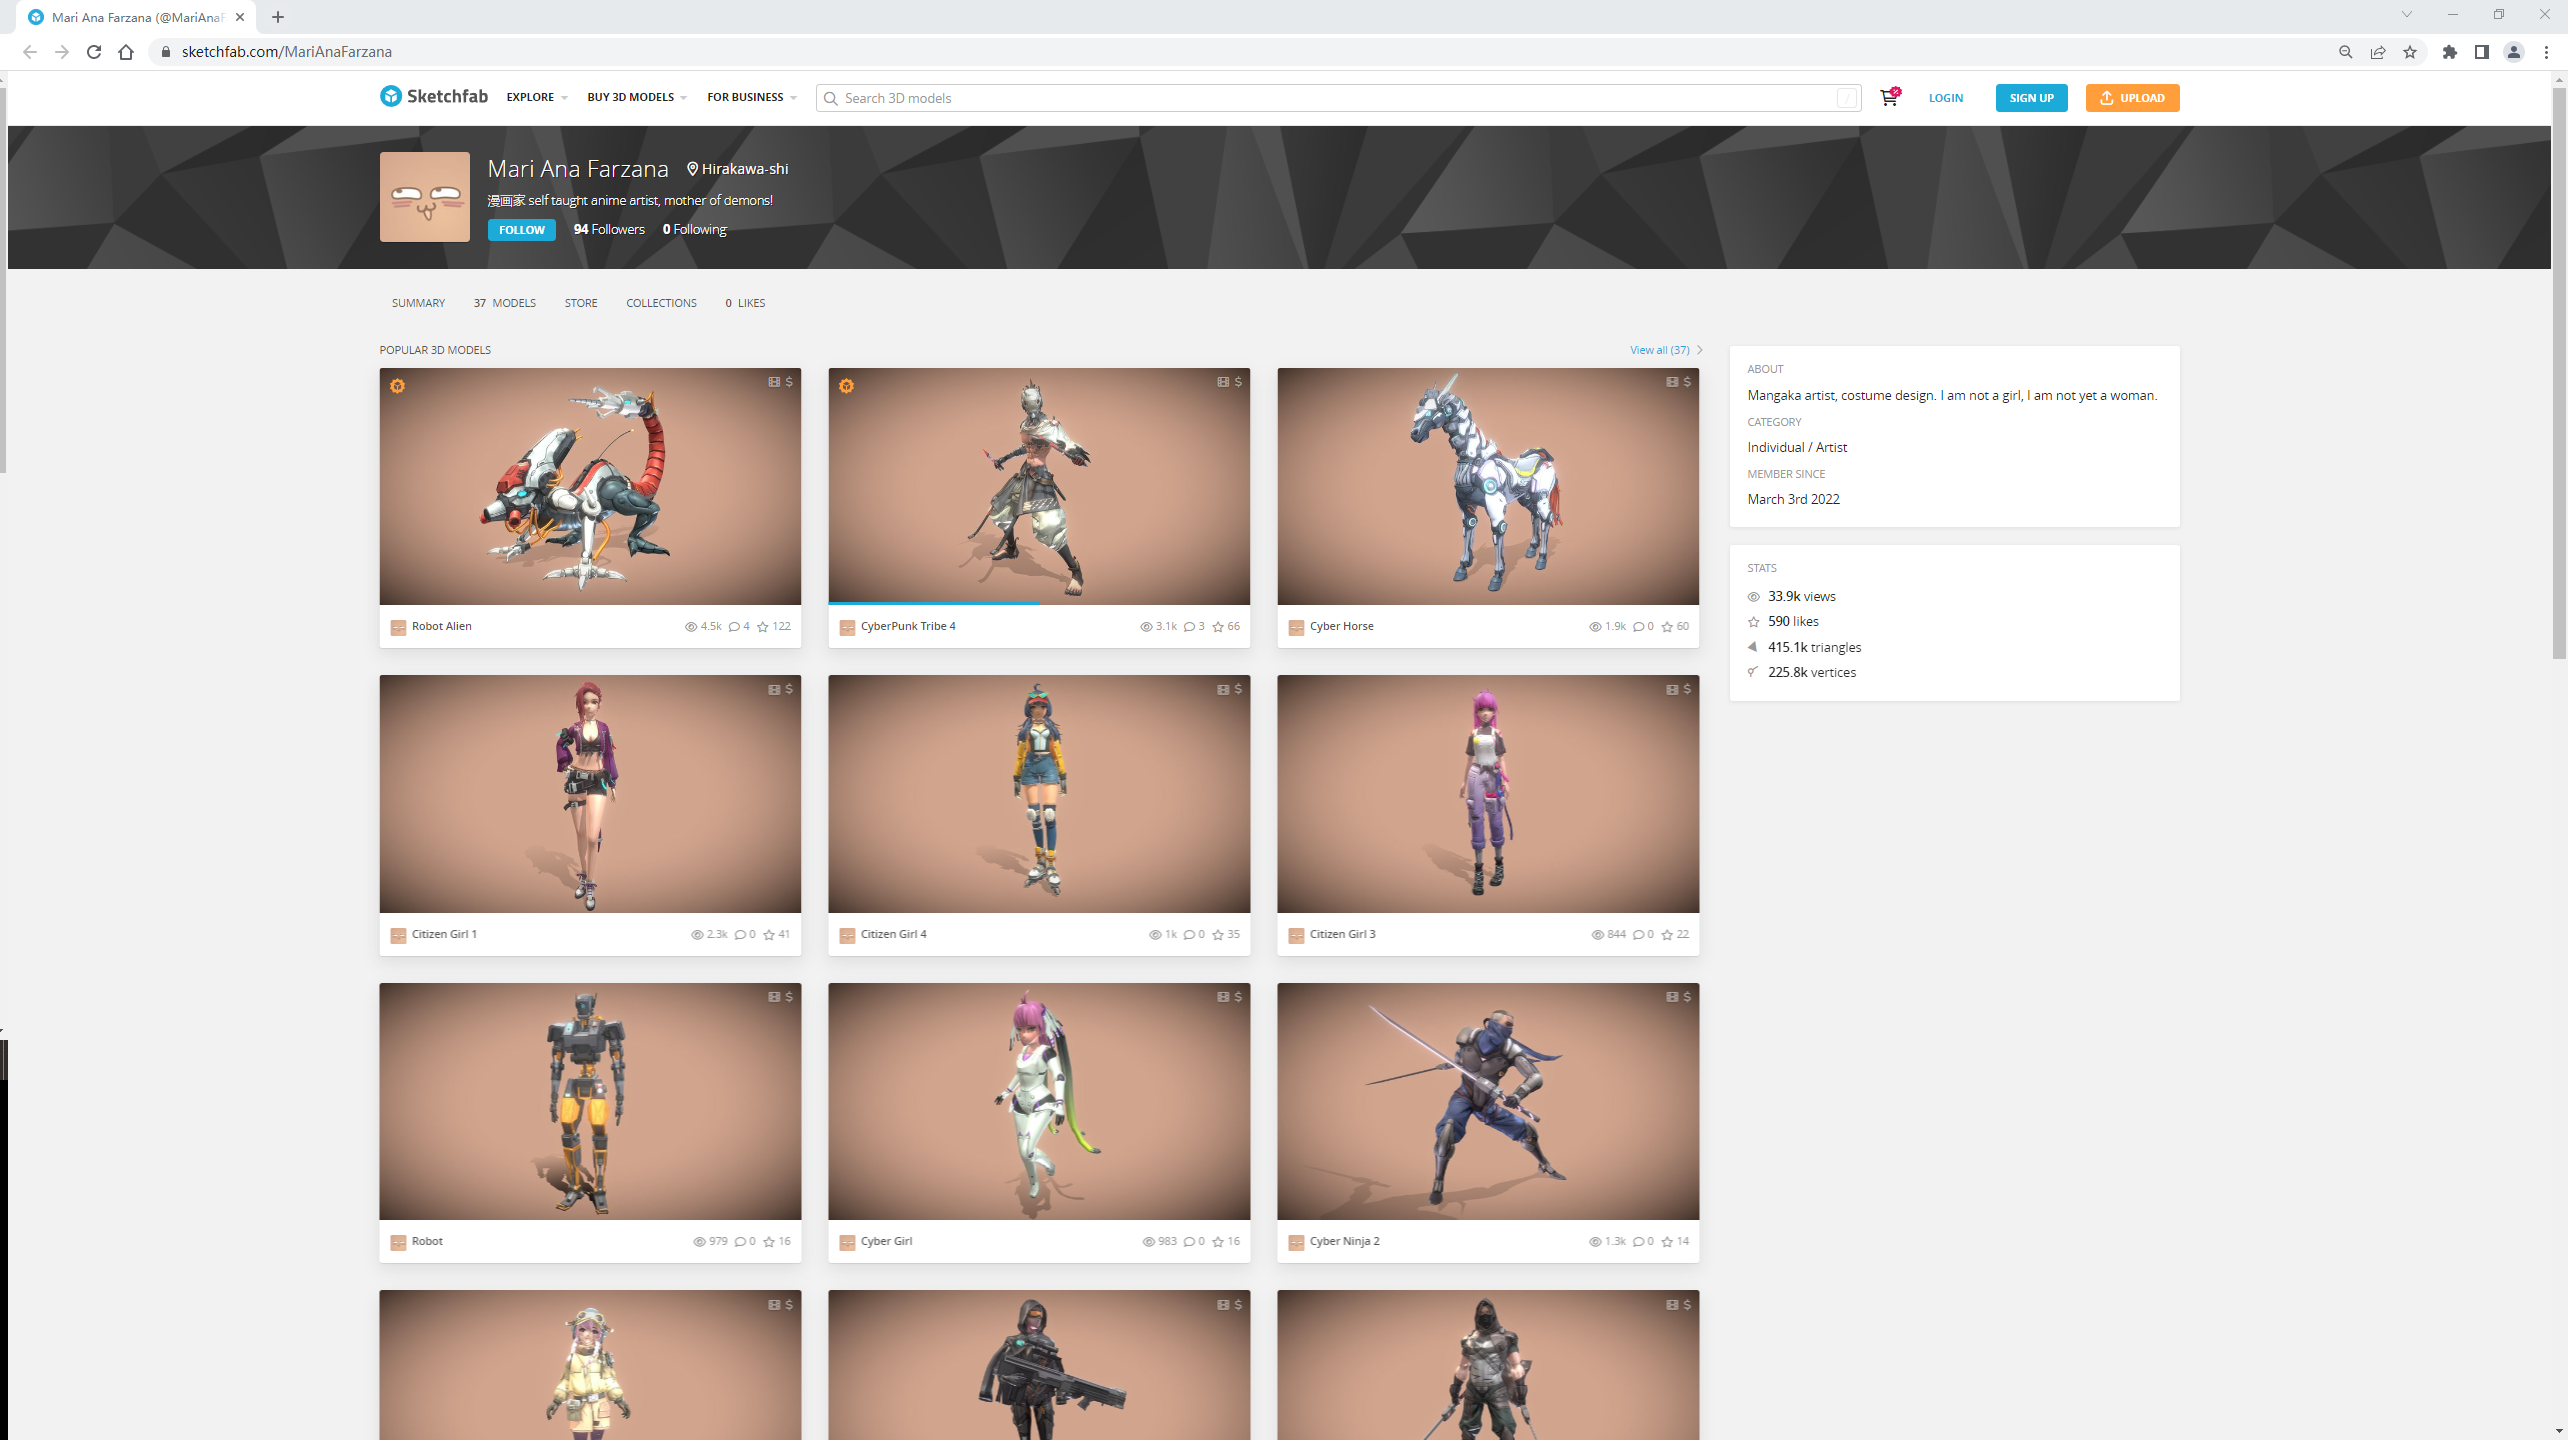
Task: Open the Chrome profile account icon
Action: [2514, 52]
